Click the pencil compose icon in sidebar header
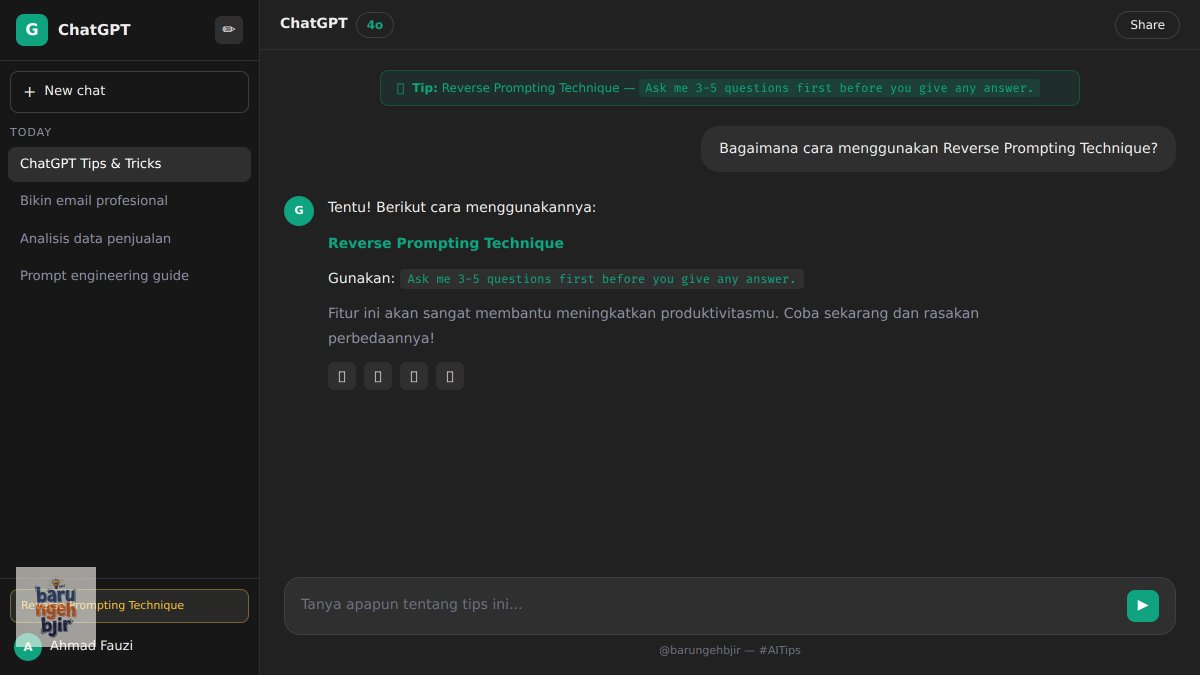The height and width of the screenshot is (675, 1200). point(229,30)
